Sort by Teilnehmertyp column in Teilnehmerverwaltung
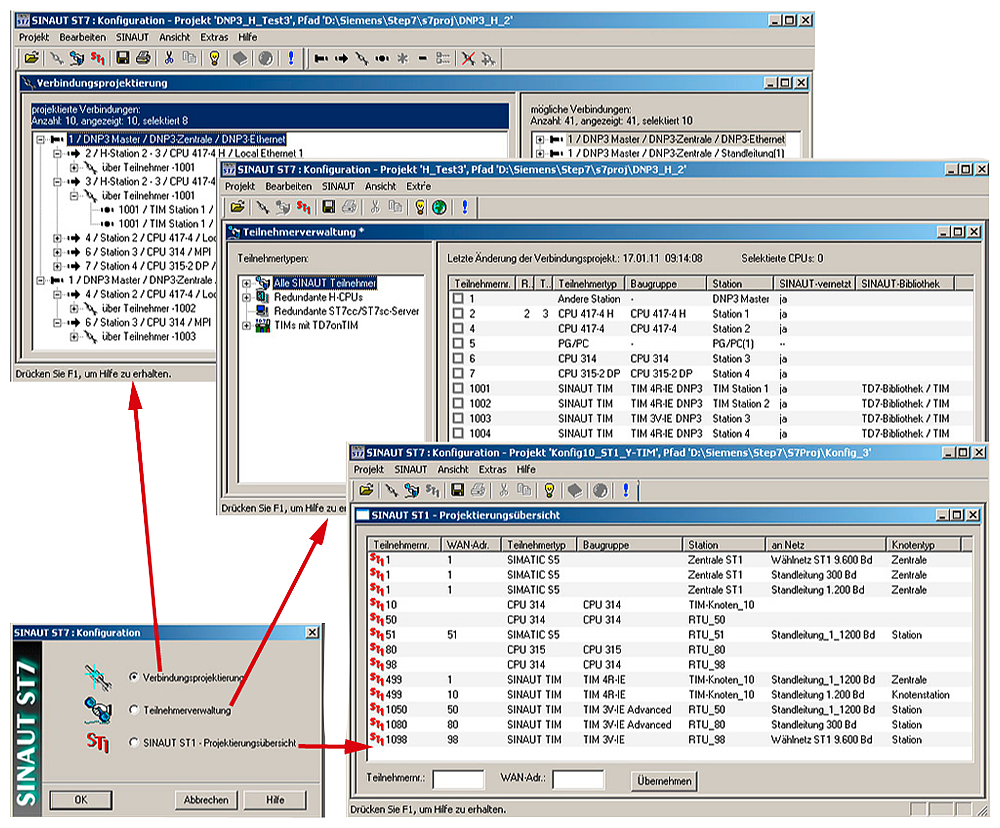Viewport: 1000px width, 828px height. click(588, 283)
